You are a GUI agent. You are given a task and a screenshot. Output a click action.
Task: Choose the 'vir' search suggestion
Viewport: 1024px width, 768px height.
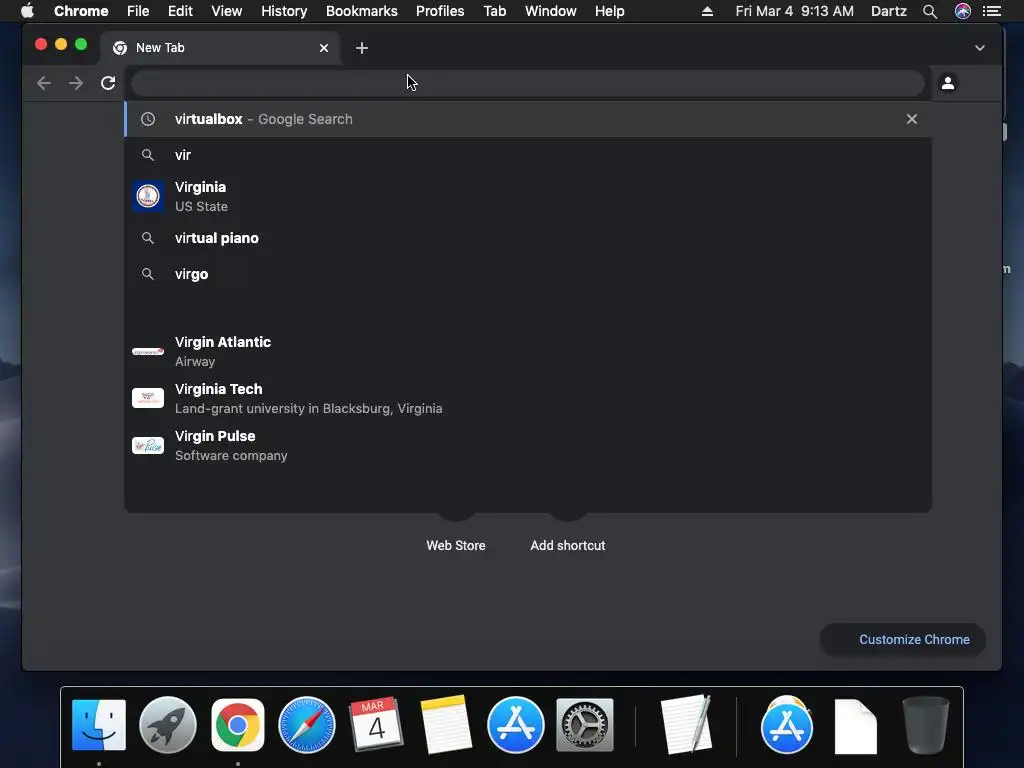528,155
